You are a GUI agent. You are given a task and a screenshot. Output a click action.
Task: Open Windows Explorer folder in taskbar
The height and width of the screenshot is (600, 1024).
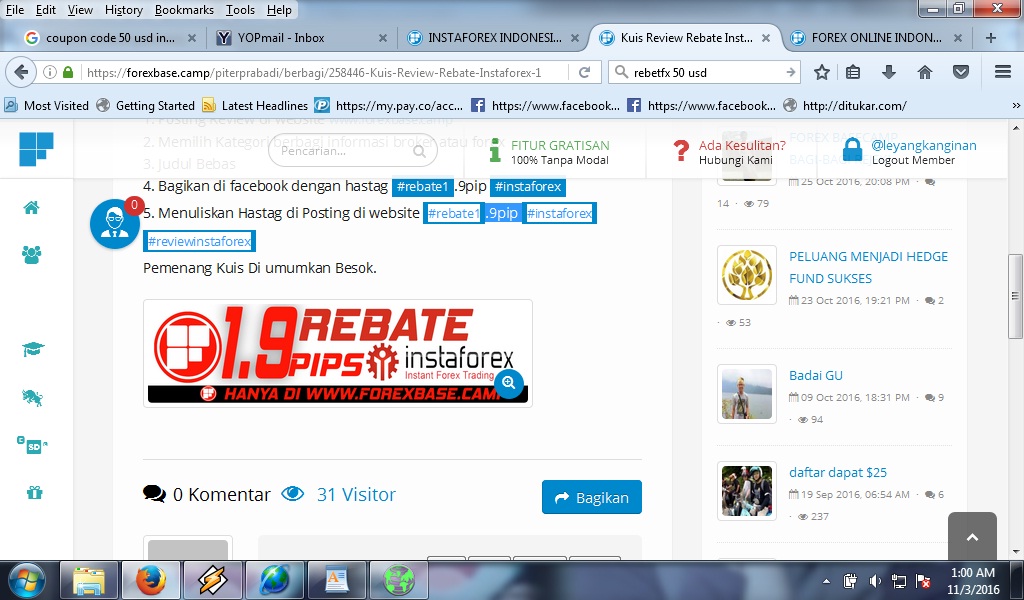click(89, 580)
